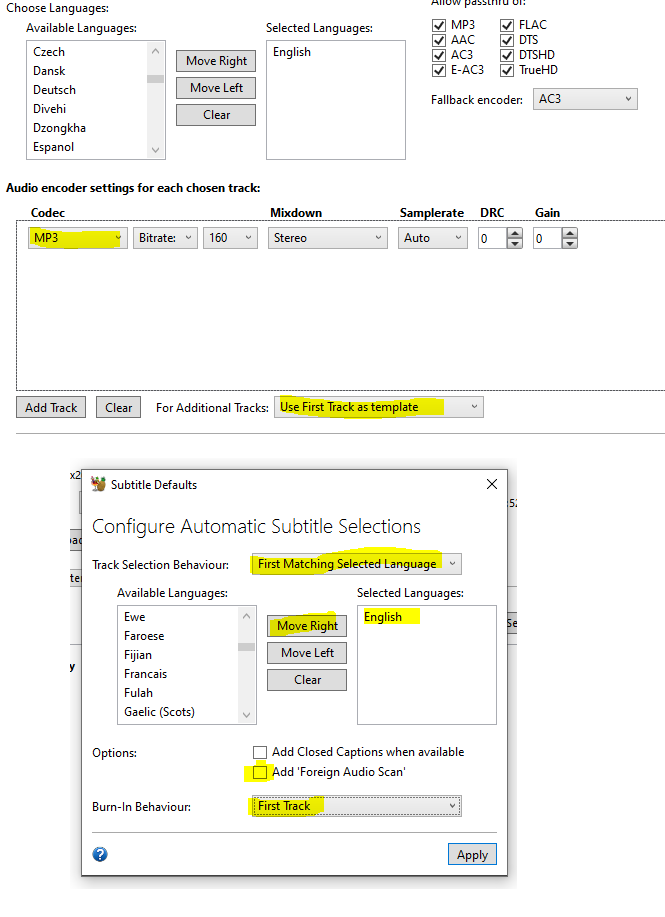Enable Add 'Foreign Audio Scan' option
The height and width of the screenshot is (917, 665).
[260, 772]
